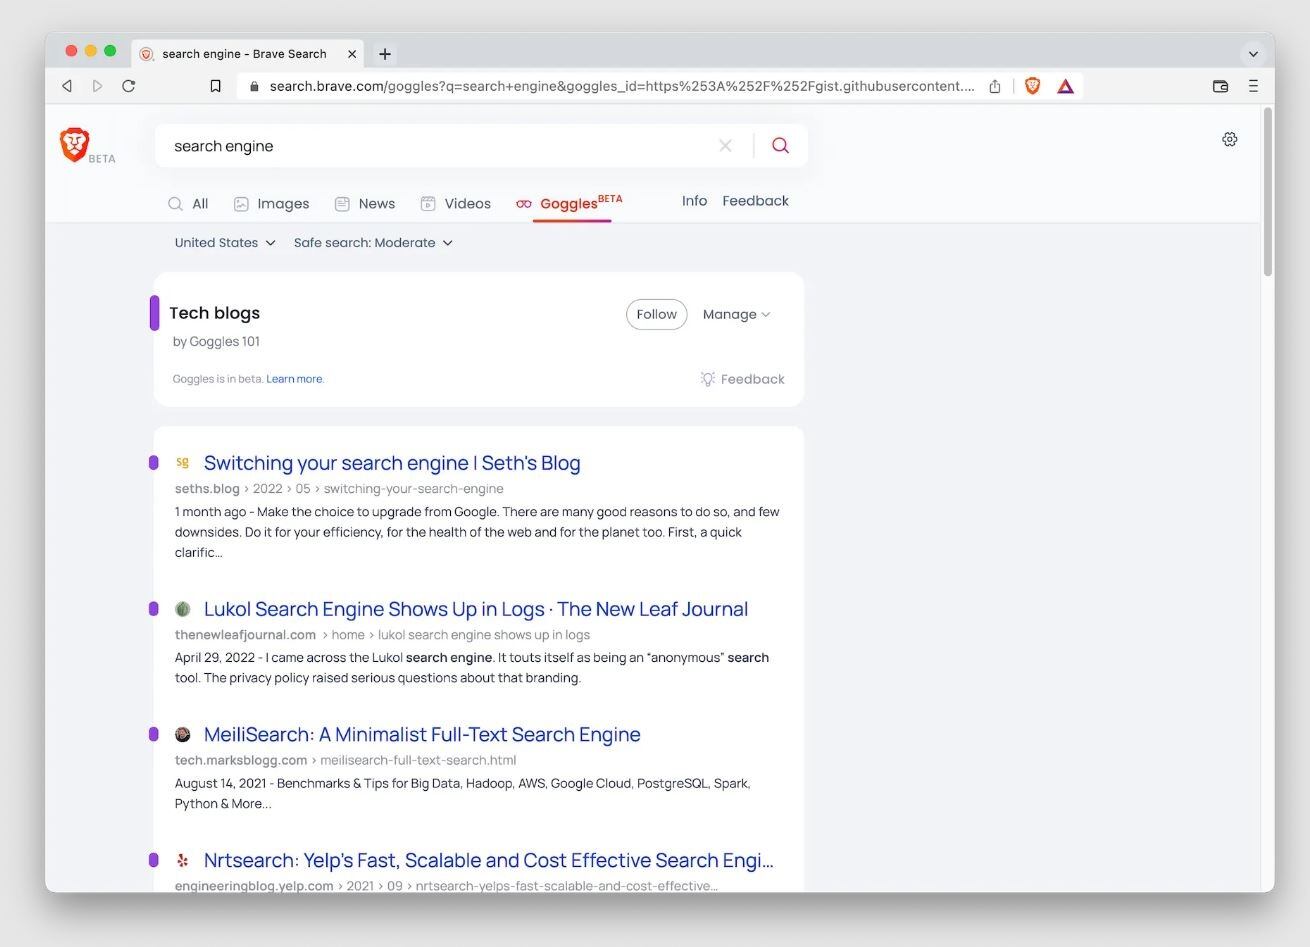Open Switching your search engine result
1310x947 pixels.
click(392, 463)
